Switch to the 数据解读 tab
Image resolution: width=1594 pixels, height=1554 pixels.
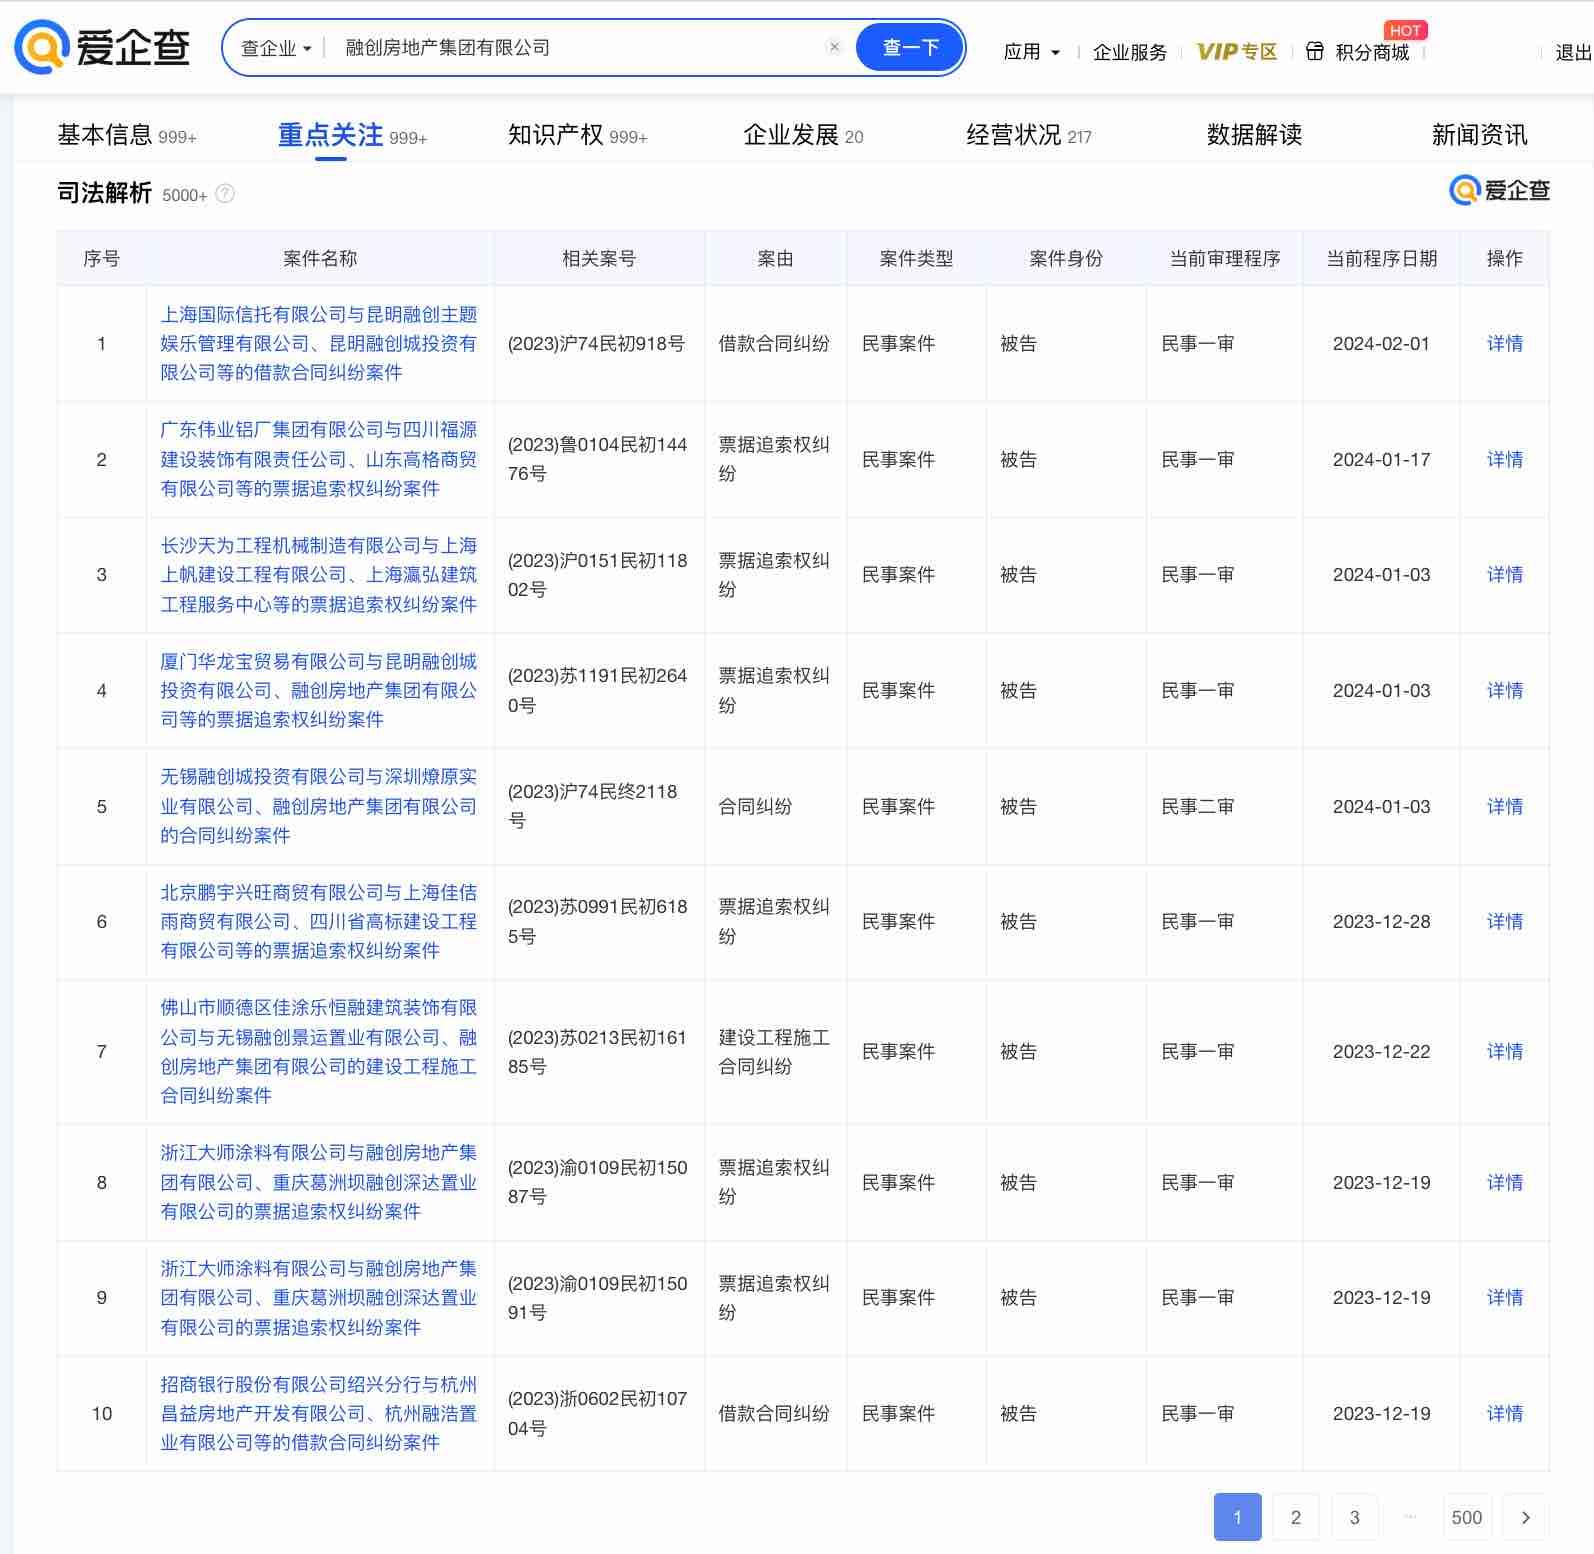[x=1254, y=135]
